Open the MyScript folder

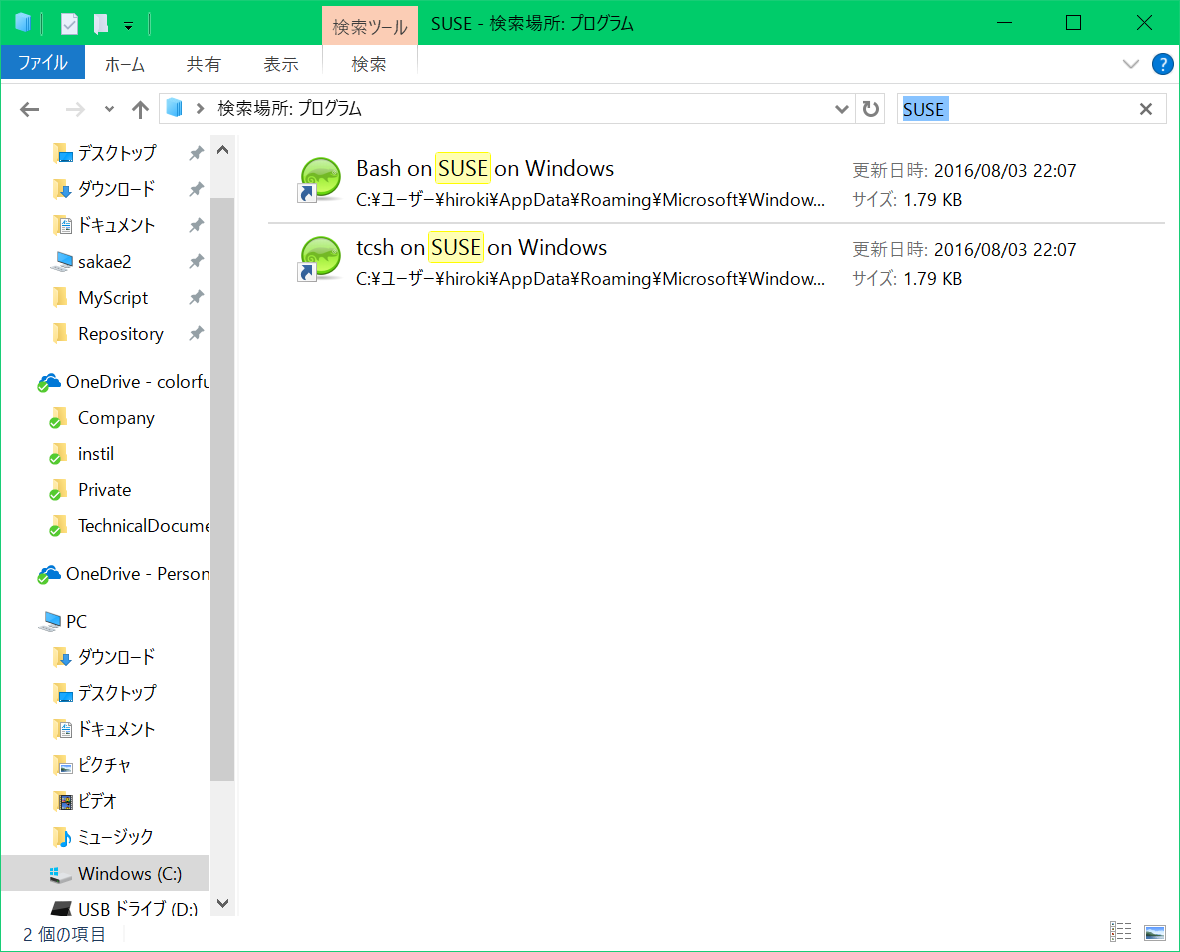(x=113, y=298)
